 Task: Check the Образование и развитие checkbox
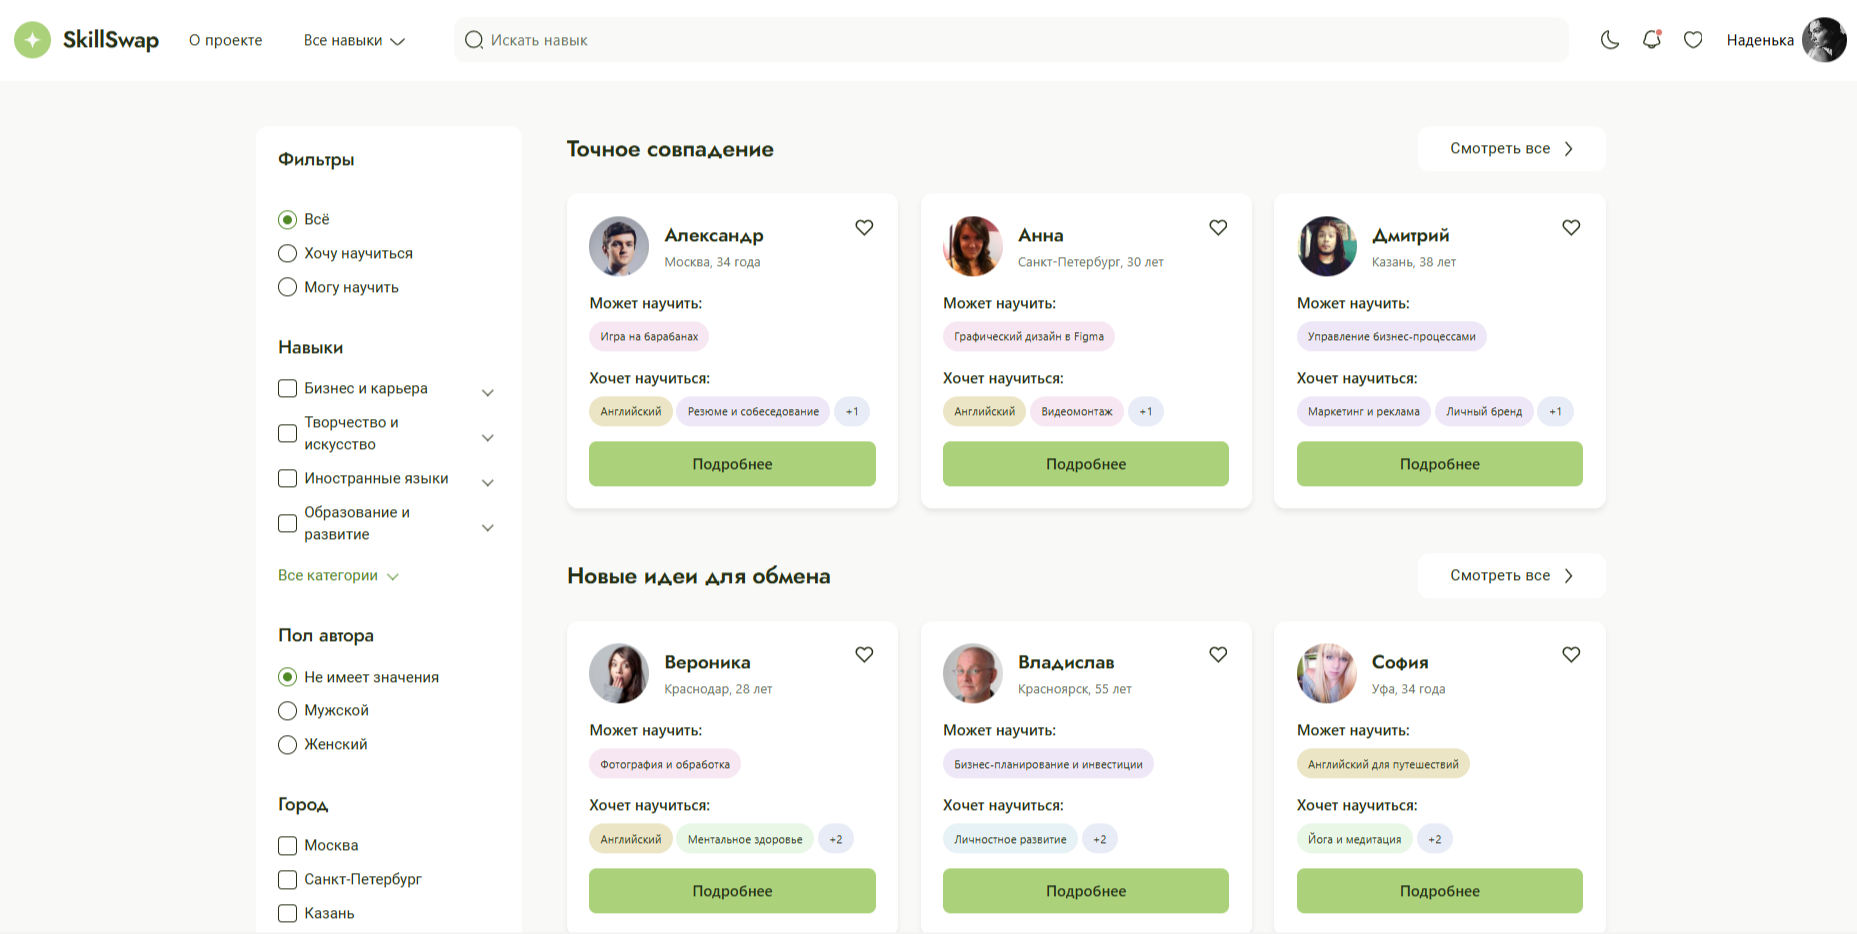click(287, 523)
